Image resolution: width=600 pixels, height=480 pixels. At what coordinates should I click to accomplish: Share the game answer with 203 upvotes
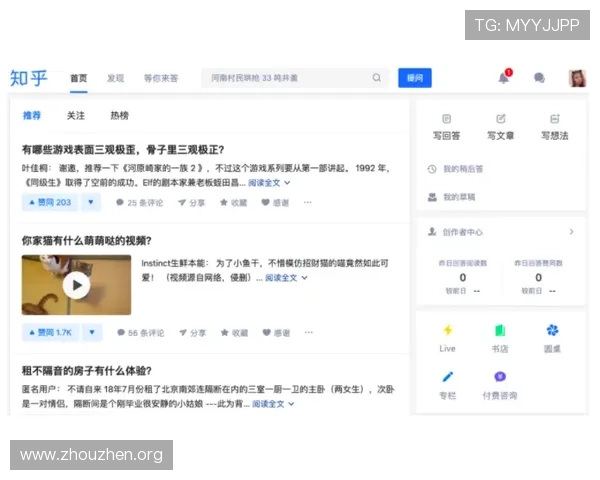(x=191, y=202)
